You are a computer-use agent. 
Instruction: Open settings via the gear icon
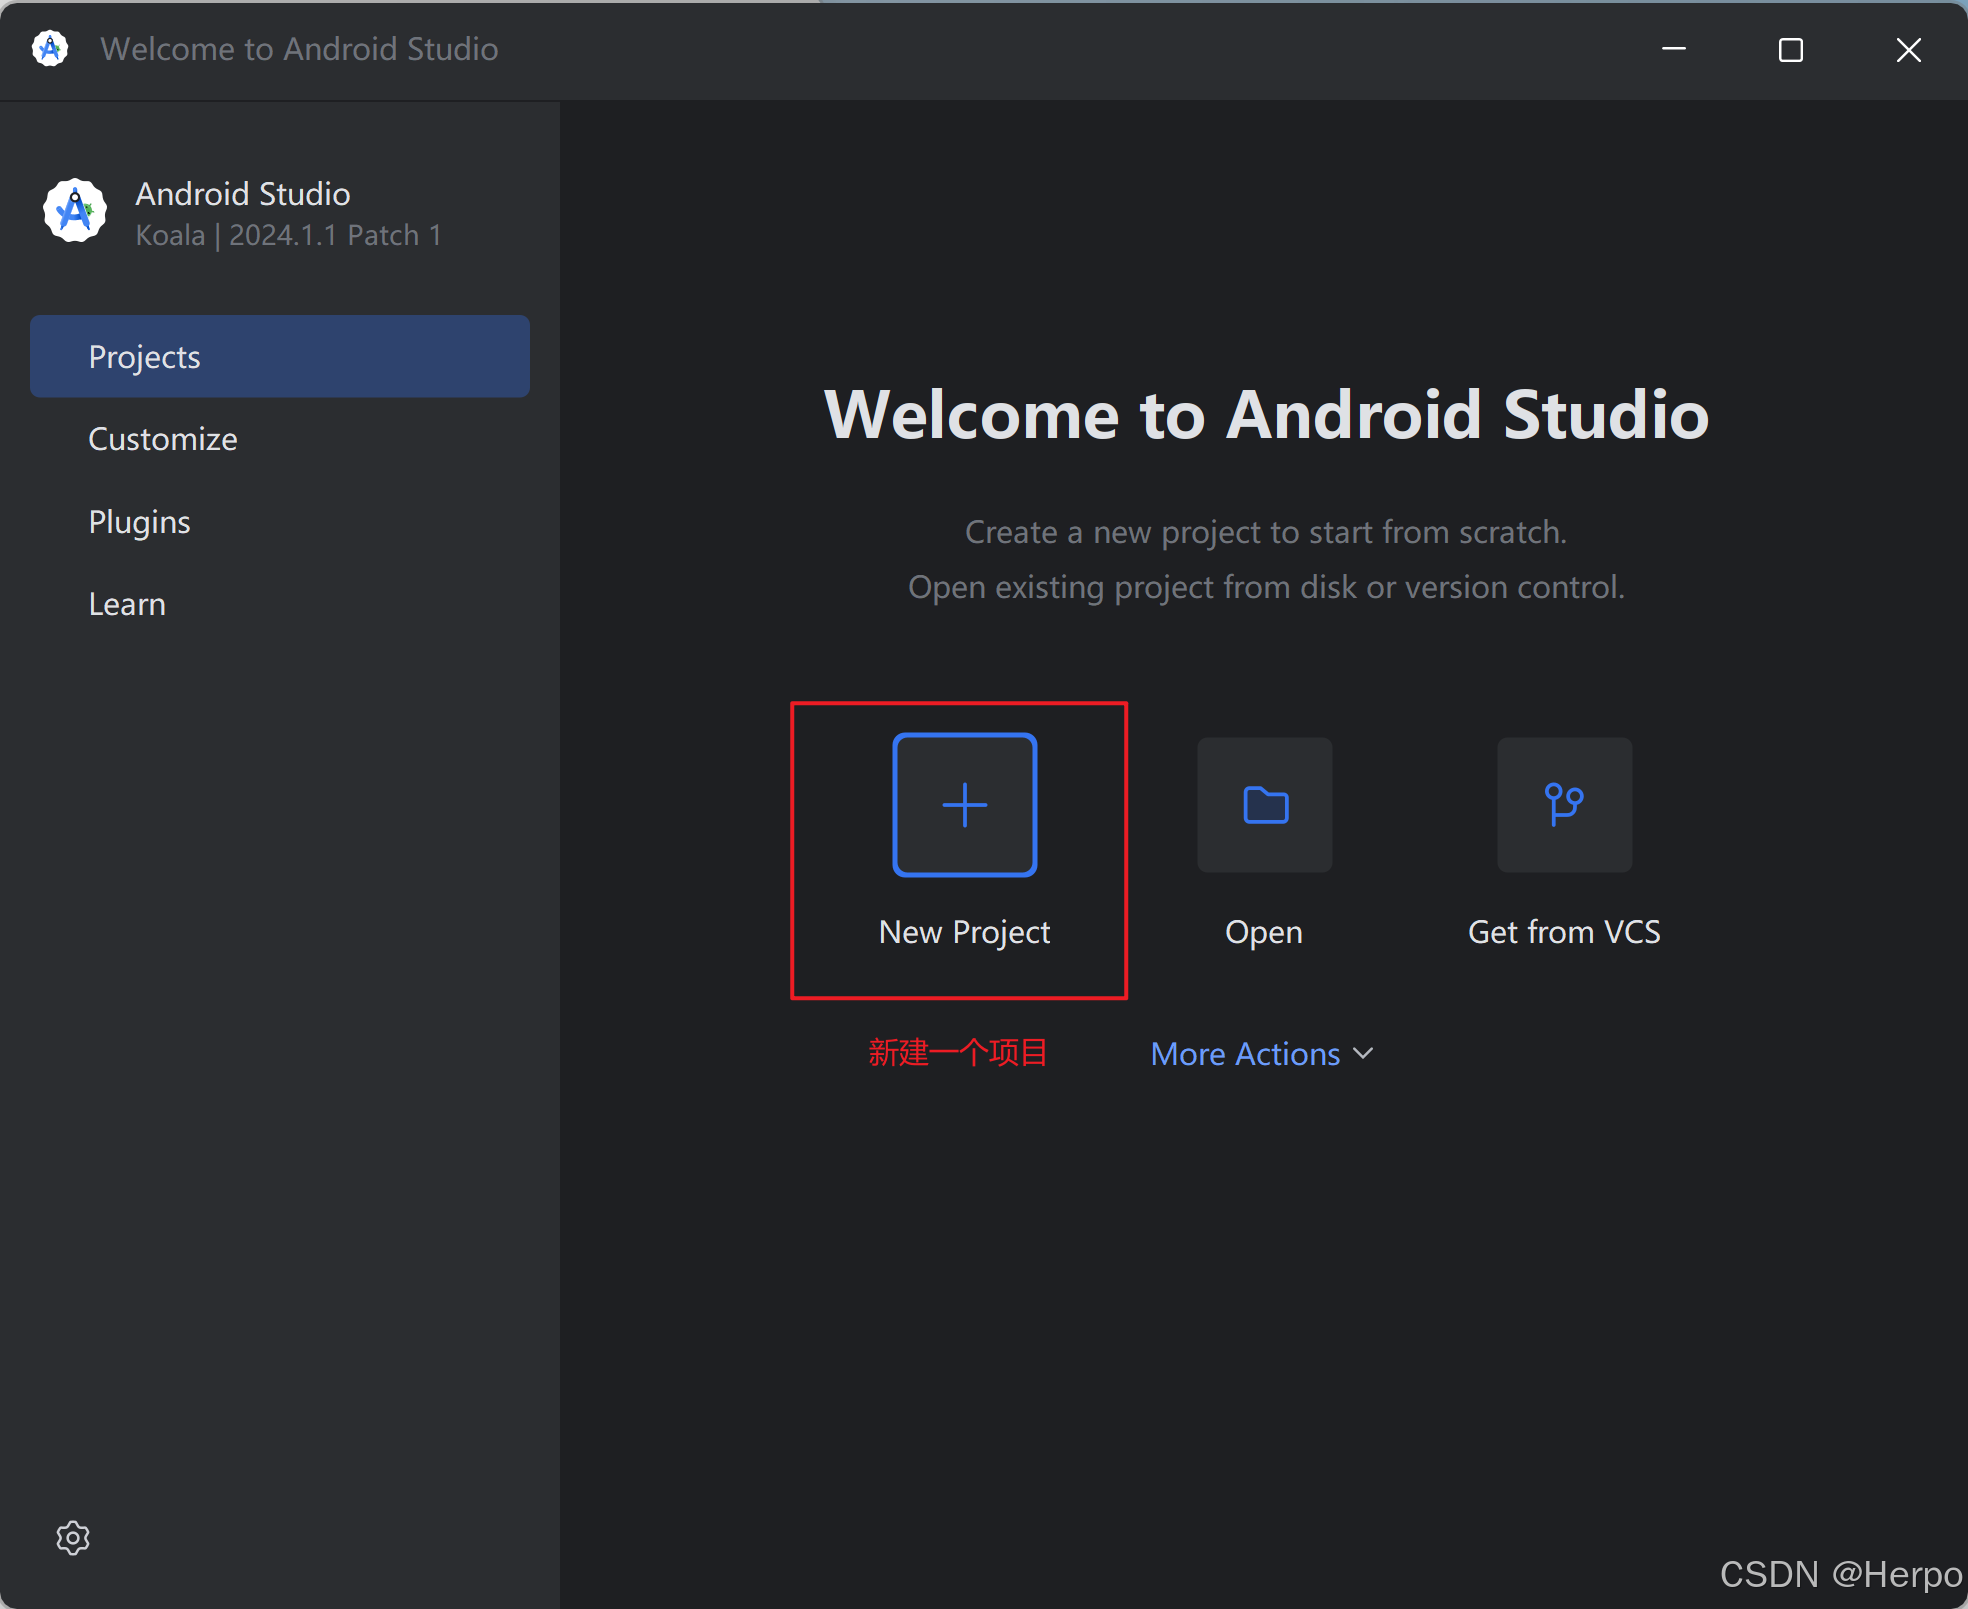coord(73,1537)
